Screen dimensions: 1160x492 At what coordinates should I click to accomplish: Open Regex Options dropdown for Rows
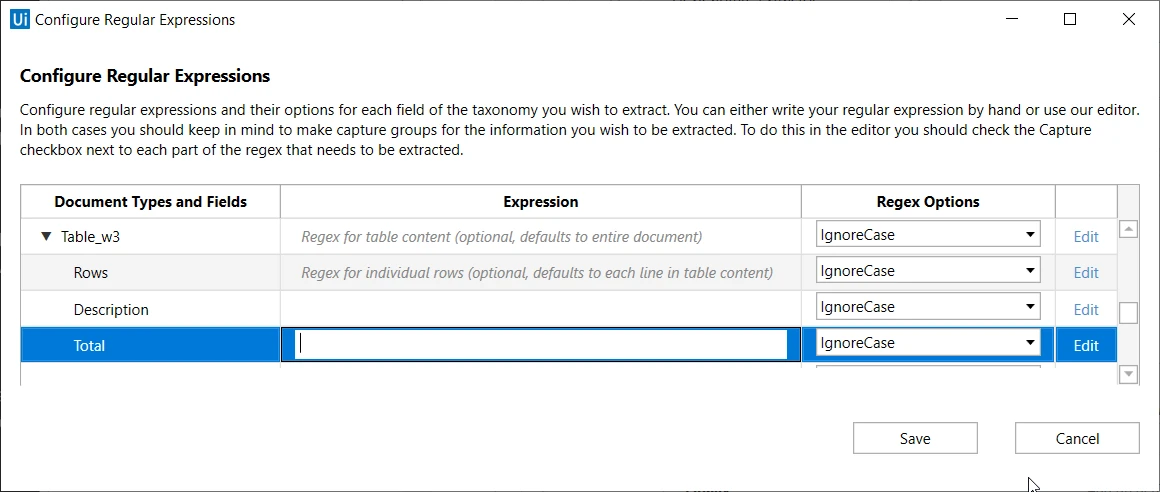point(928,271)
